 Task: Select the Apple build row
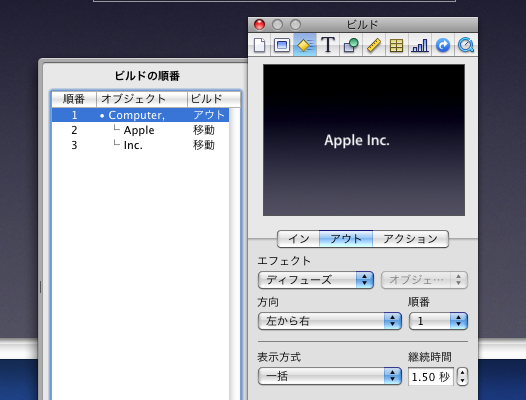click(x=141, y=130)
